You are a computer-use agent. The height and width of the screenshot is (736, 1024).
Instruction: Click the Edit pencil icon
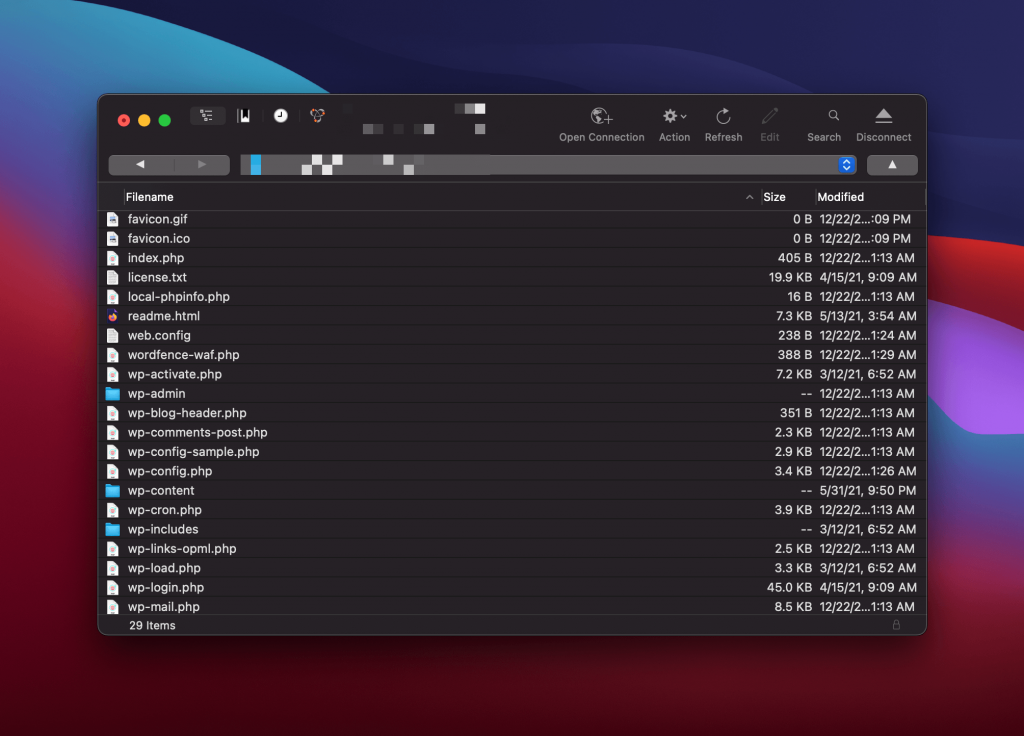[x=769, y=117]
